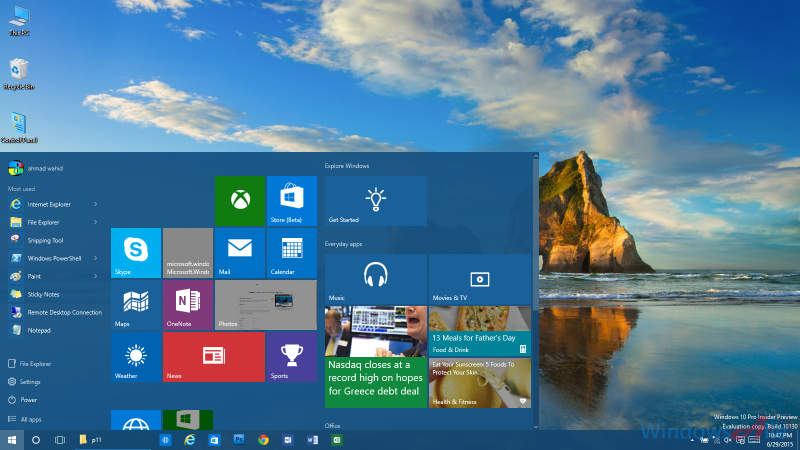Open the Movies & TV tile
This screenshot has width=800, height=450.
(479, 278)
